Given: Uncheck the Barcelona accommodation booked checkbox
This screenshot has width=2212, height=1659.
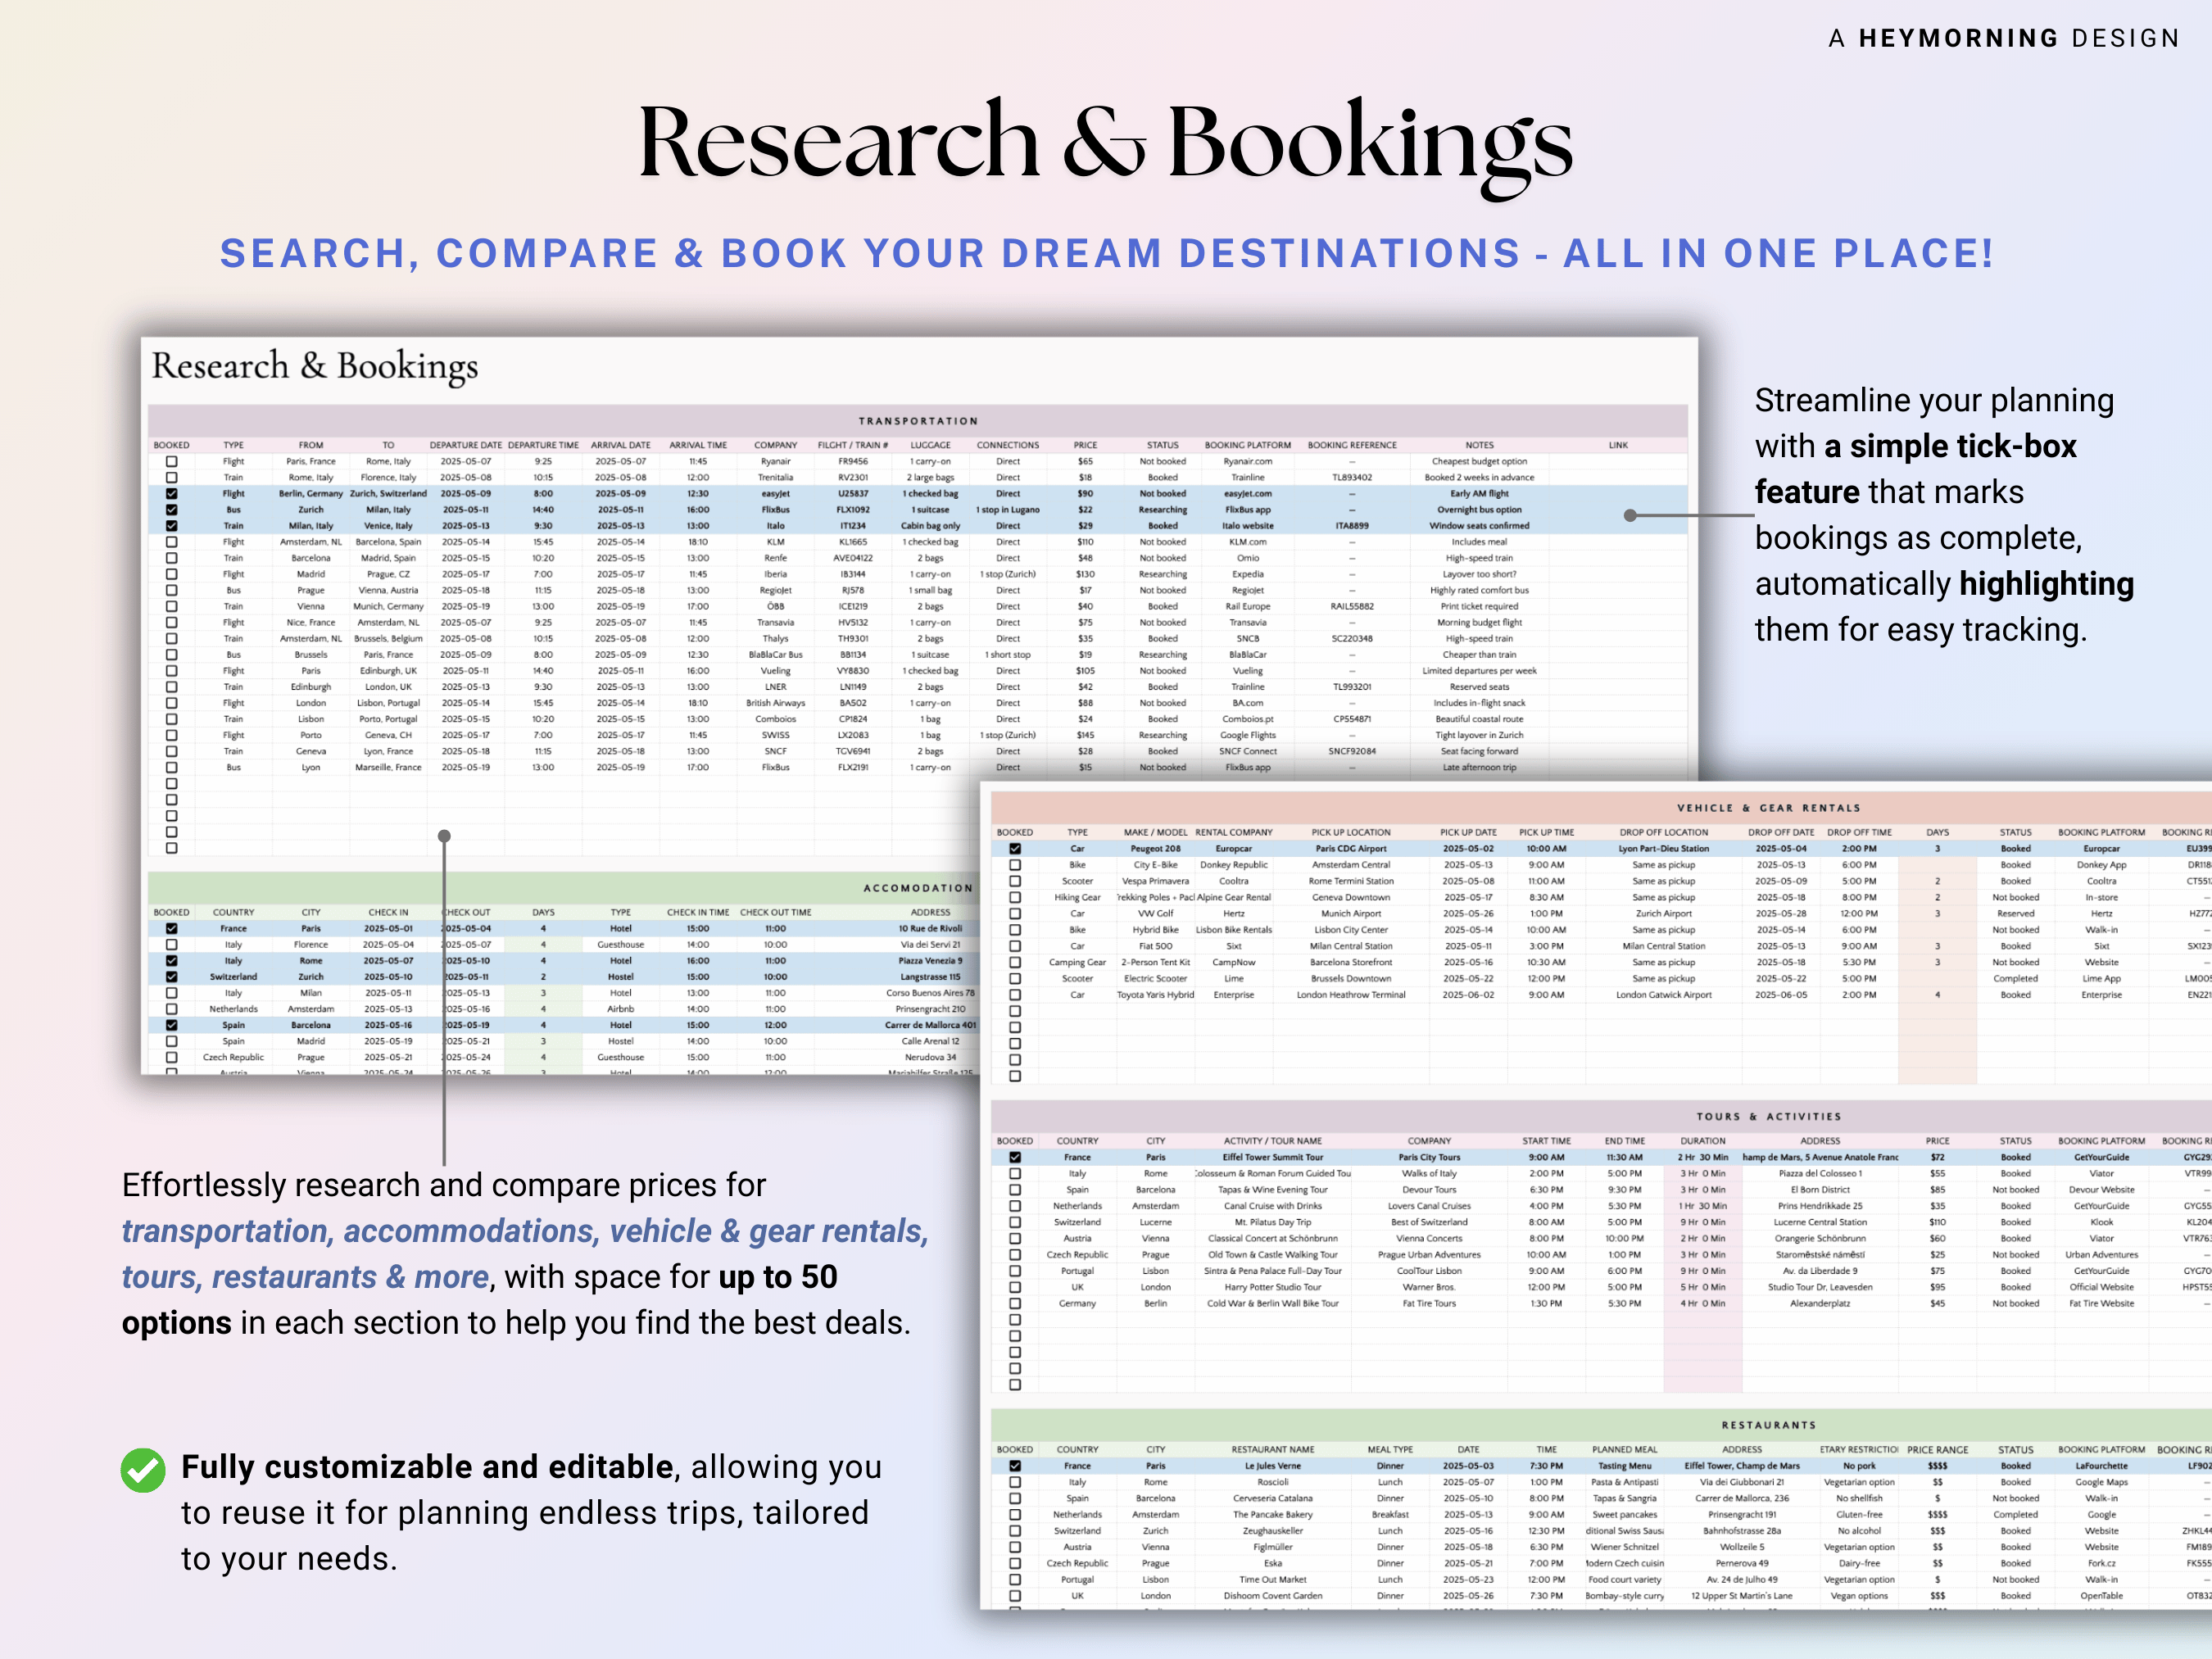Looking at the screenshot, I should (172, 1025).
